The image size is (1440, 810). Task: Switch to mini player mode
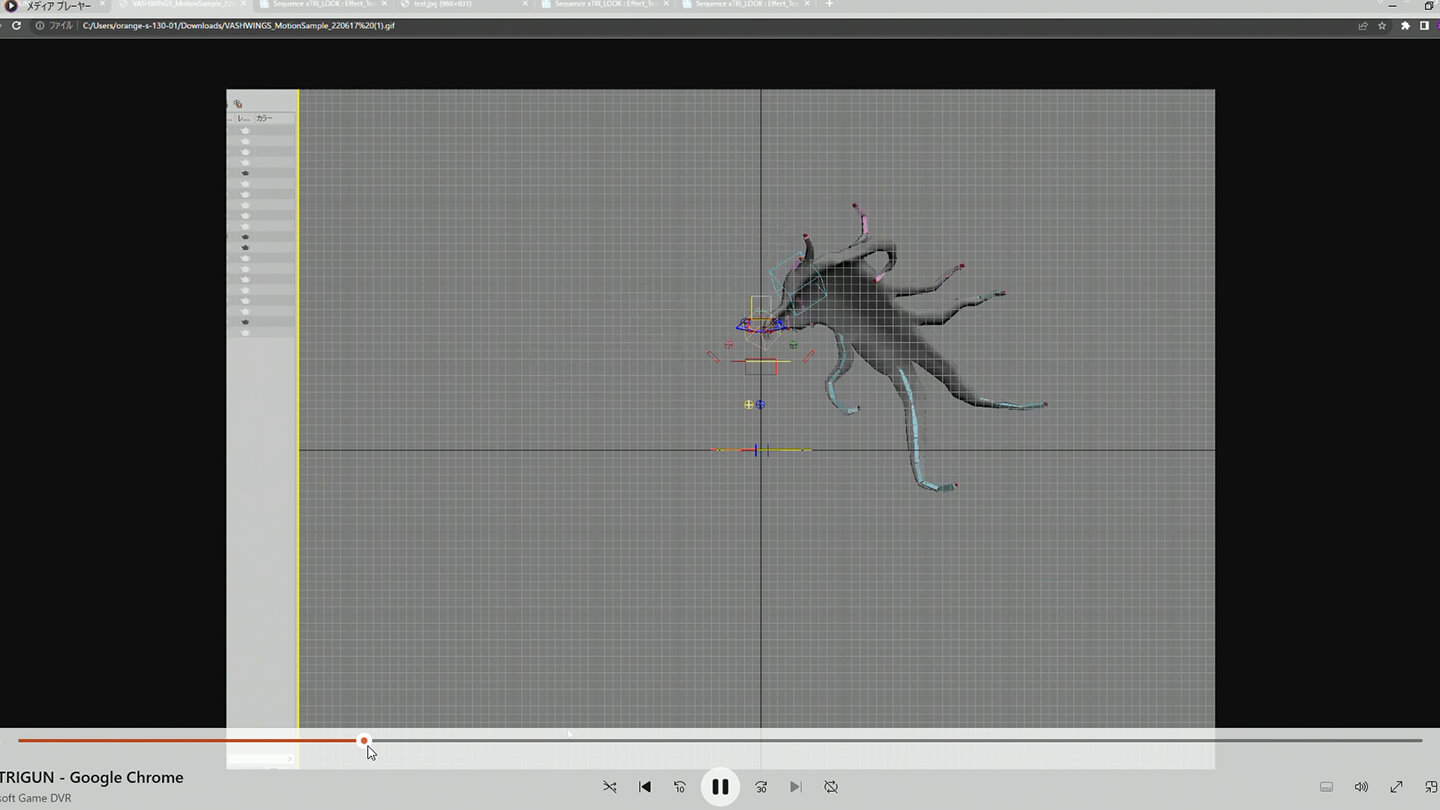(x=1431, y=787)
